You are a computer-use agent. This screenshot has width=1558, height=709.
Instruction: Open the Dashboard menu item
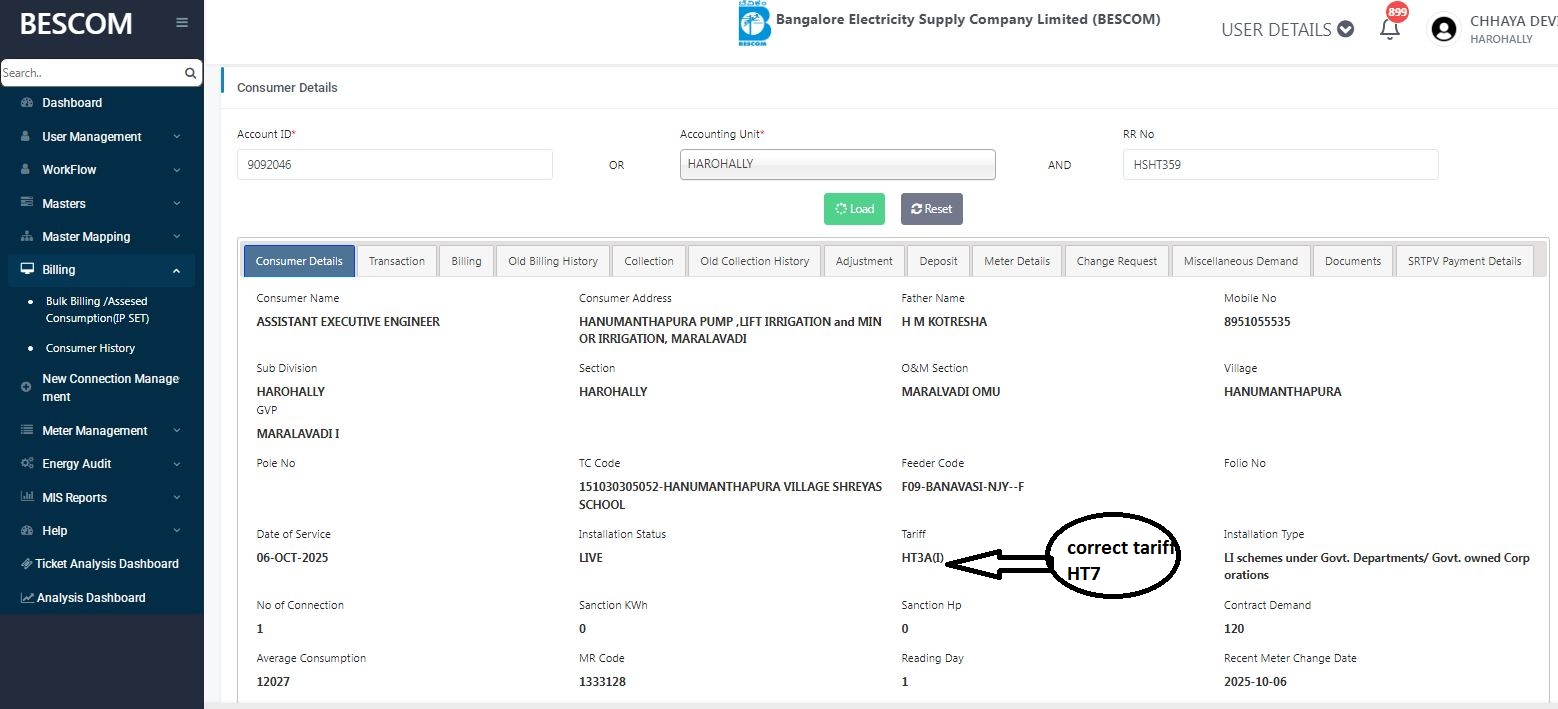click(72, 103)
